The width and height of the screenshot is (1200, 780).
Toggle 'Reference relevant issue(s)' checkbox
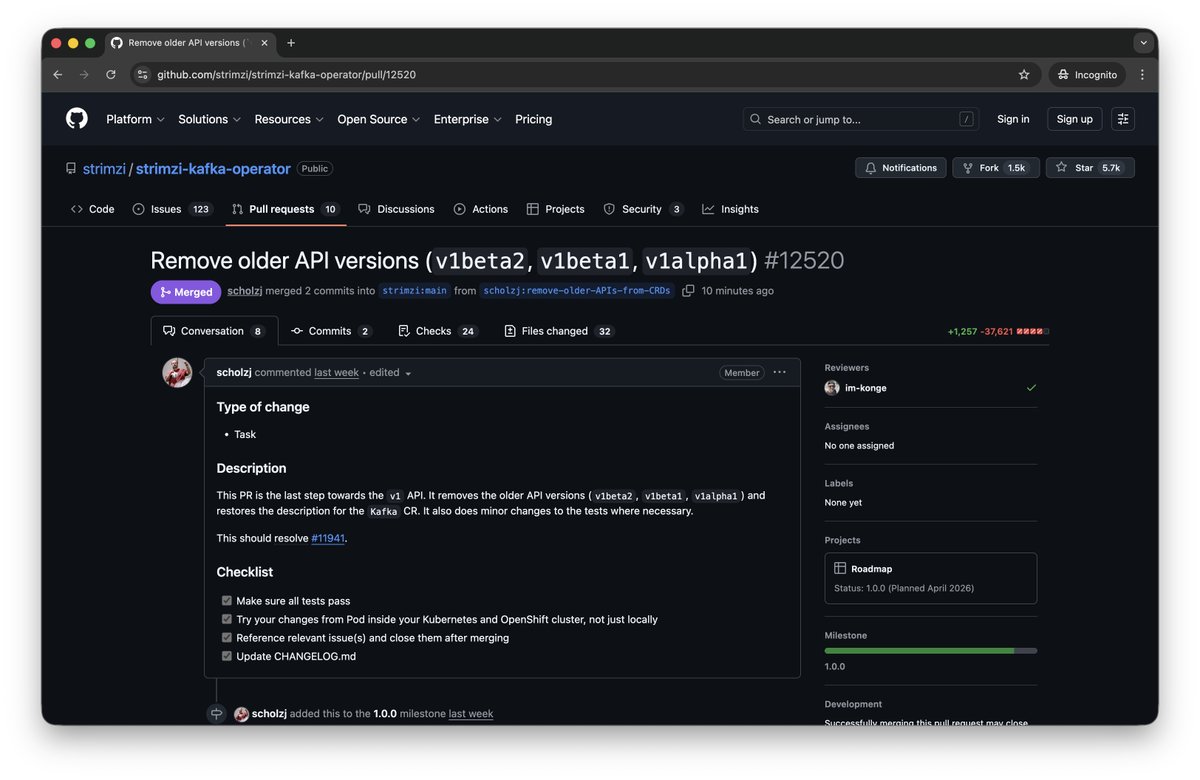[x=227, y=638]
